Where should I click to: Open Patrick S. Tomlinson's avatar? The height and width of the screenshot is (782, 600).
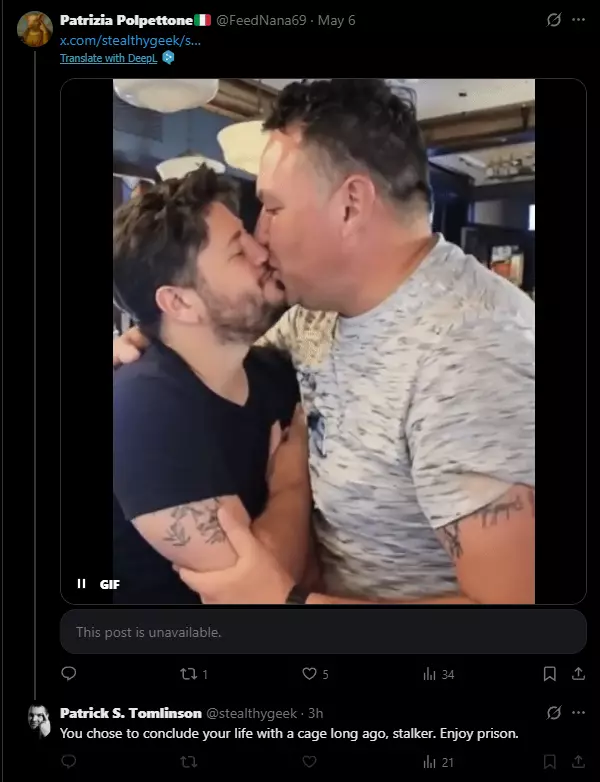tap(38, 721)
